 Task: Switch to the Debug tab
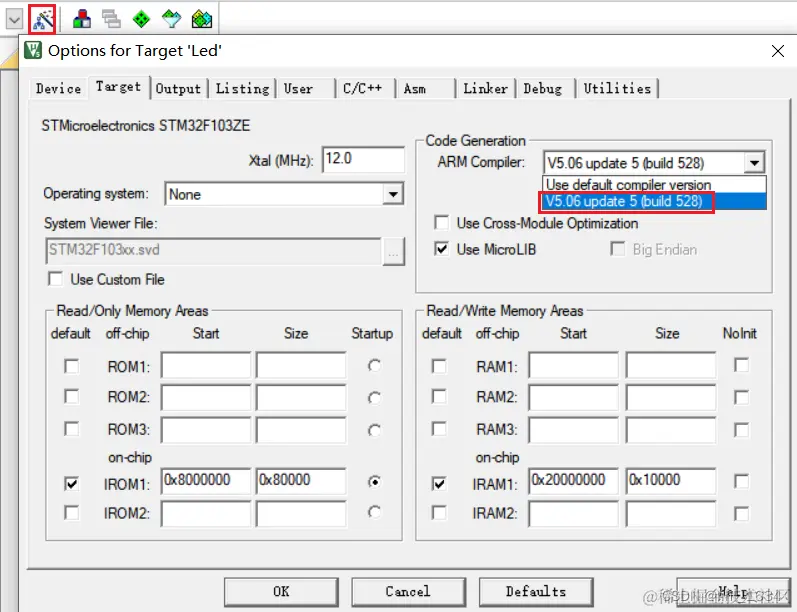(545, 88)
